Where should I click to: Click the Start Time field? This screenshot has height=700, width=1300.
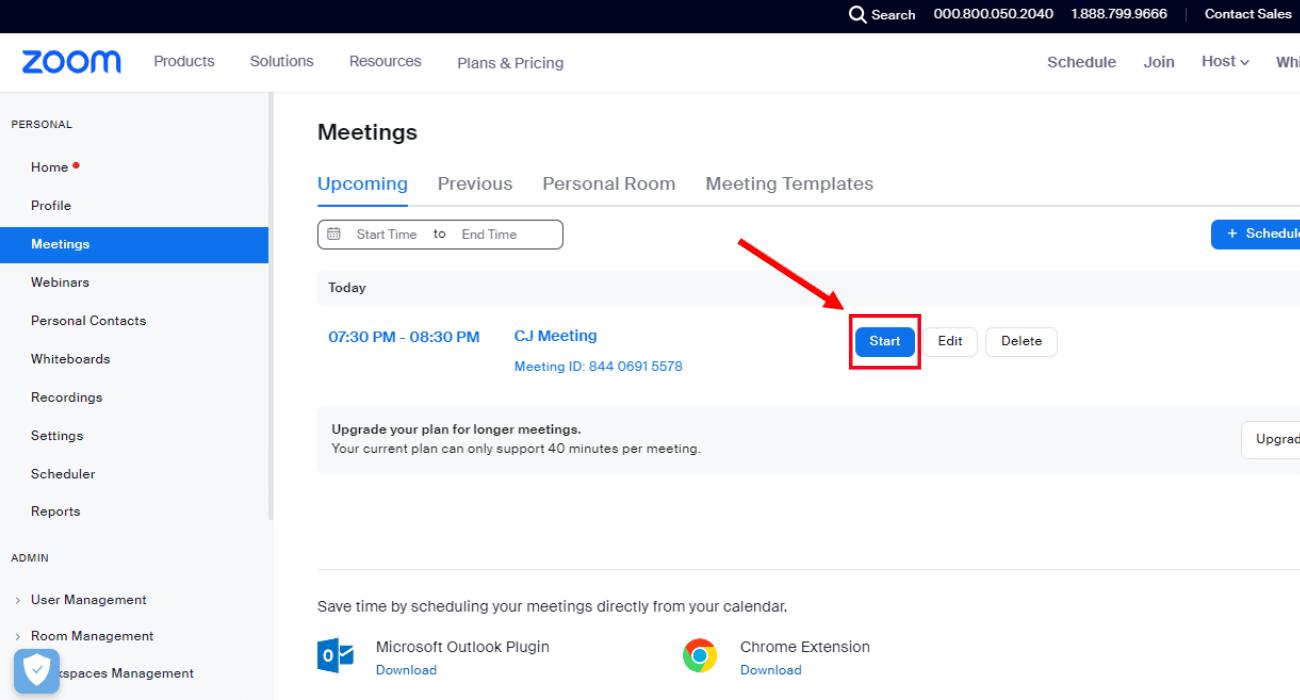386,234
